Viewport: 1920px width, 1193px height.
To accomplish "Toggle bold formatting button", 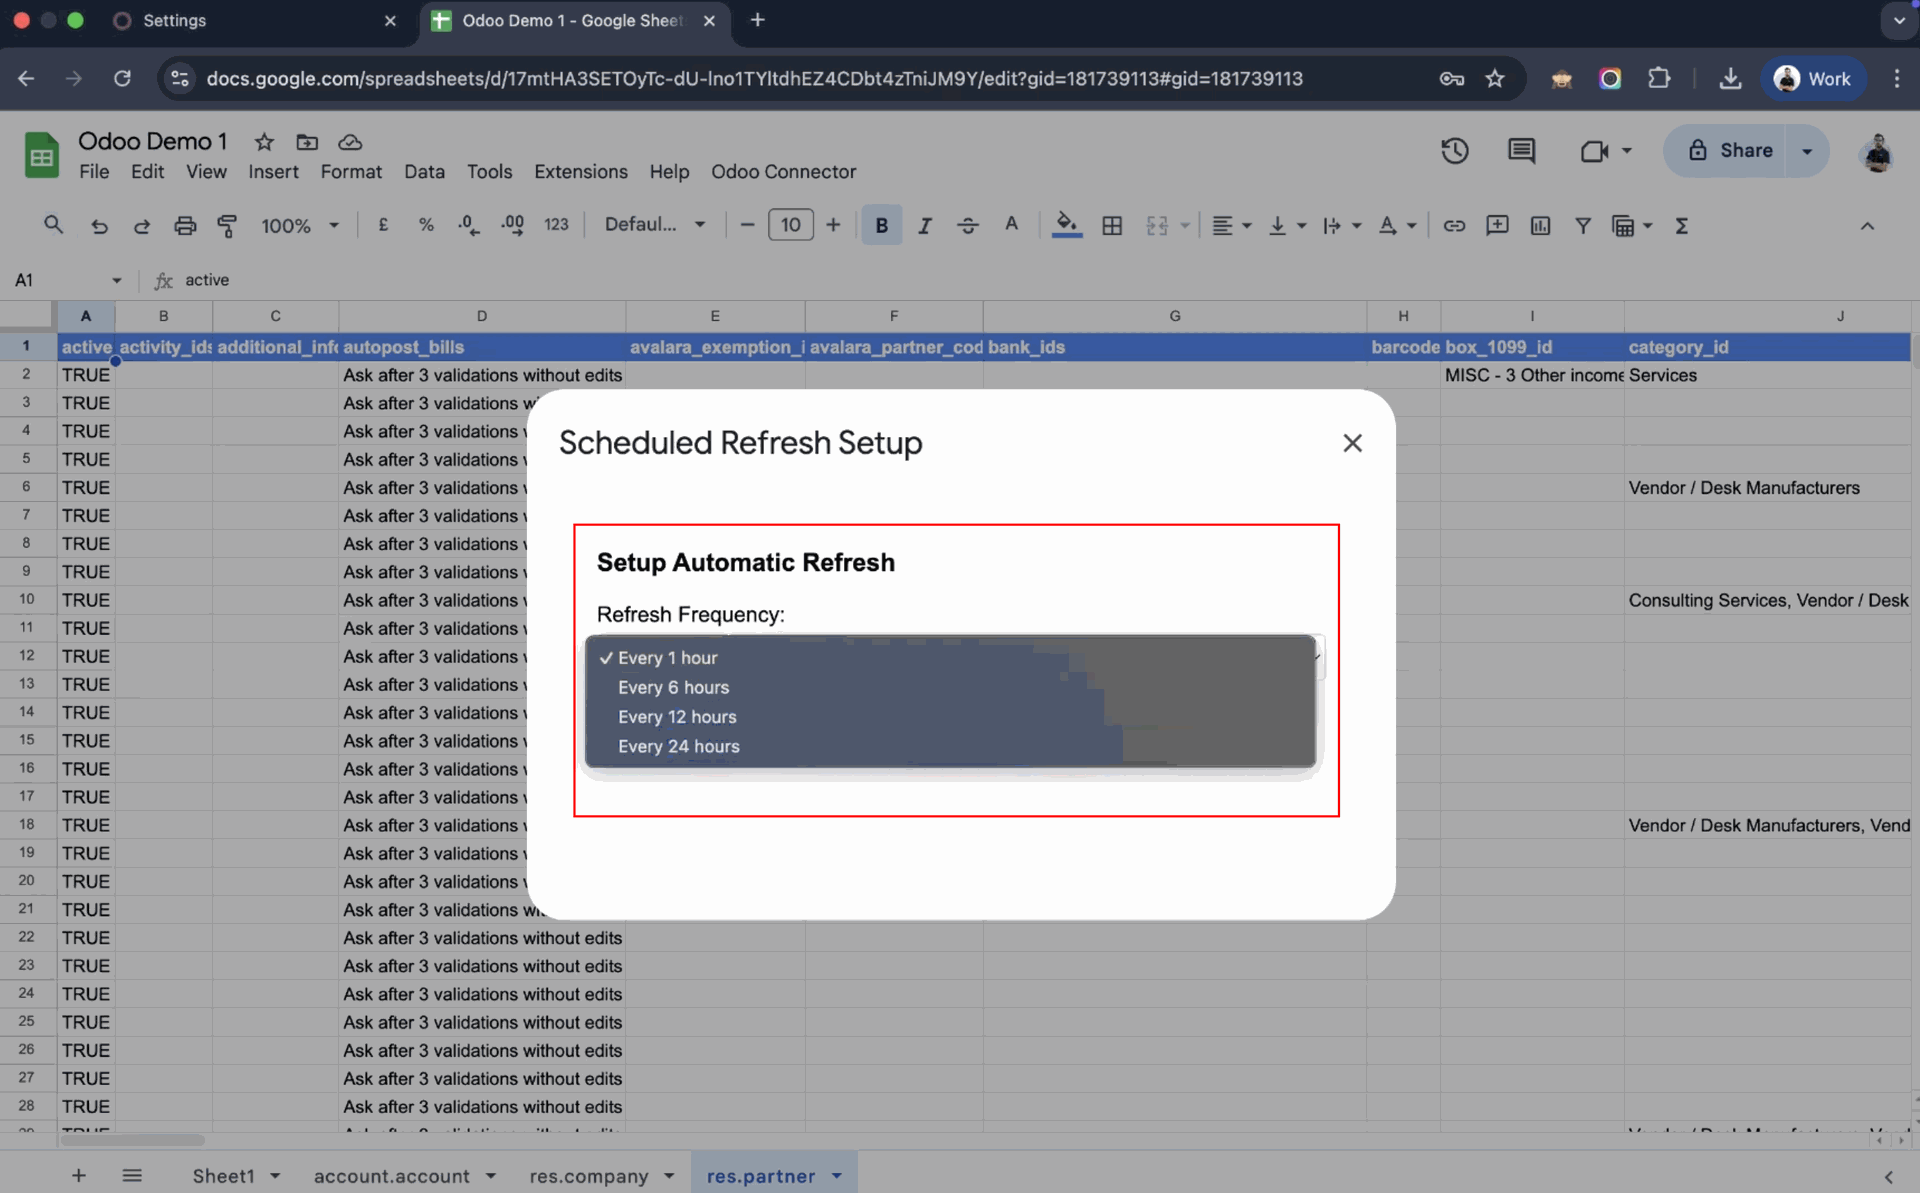I will click(881, 226).
